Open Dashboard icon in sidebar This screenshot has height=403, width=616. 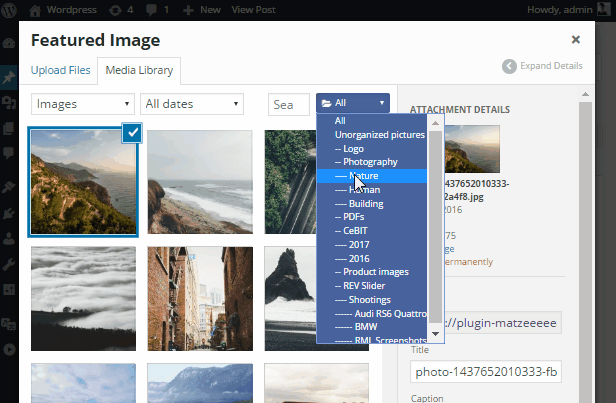[9, 43]
